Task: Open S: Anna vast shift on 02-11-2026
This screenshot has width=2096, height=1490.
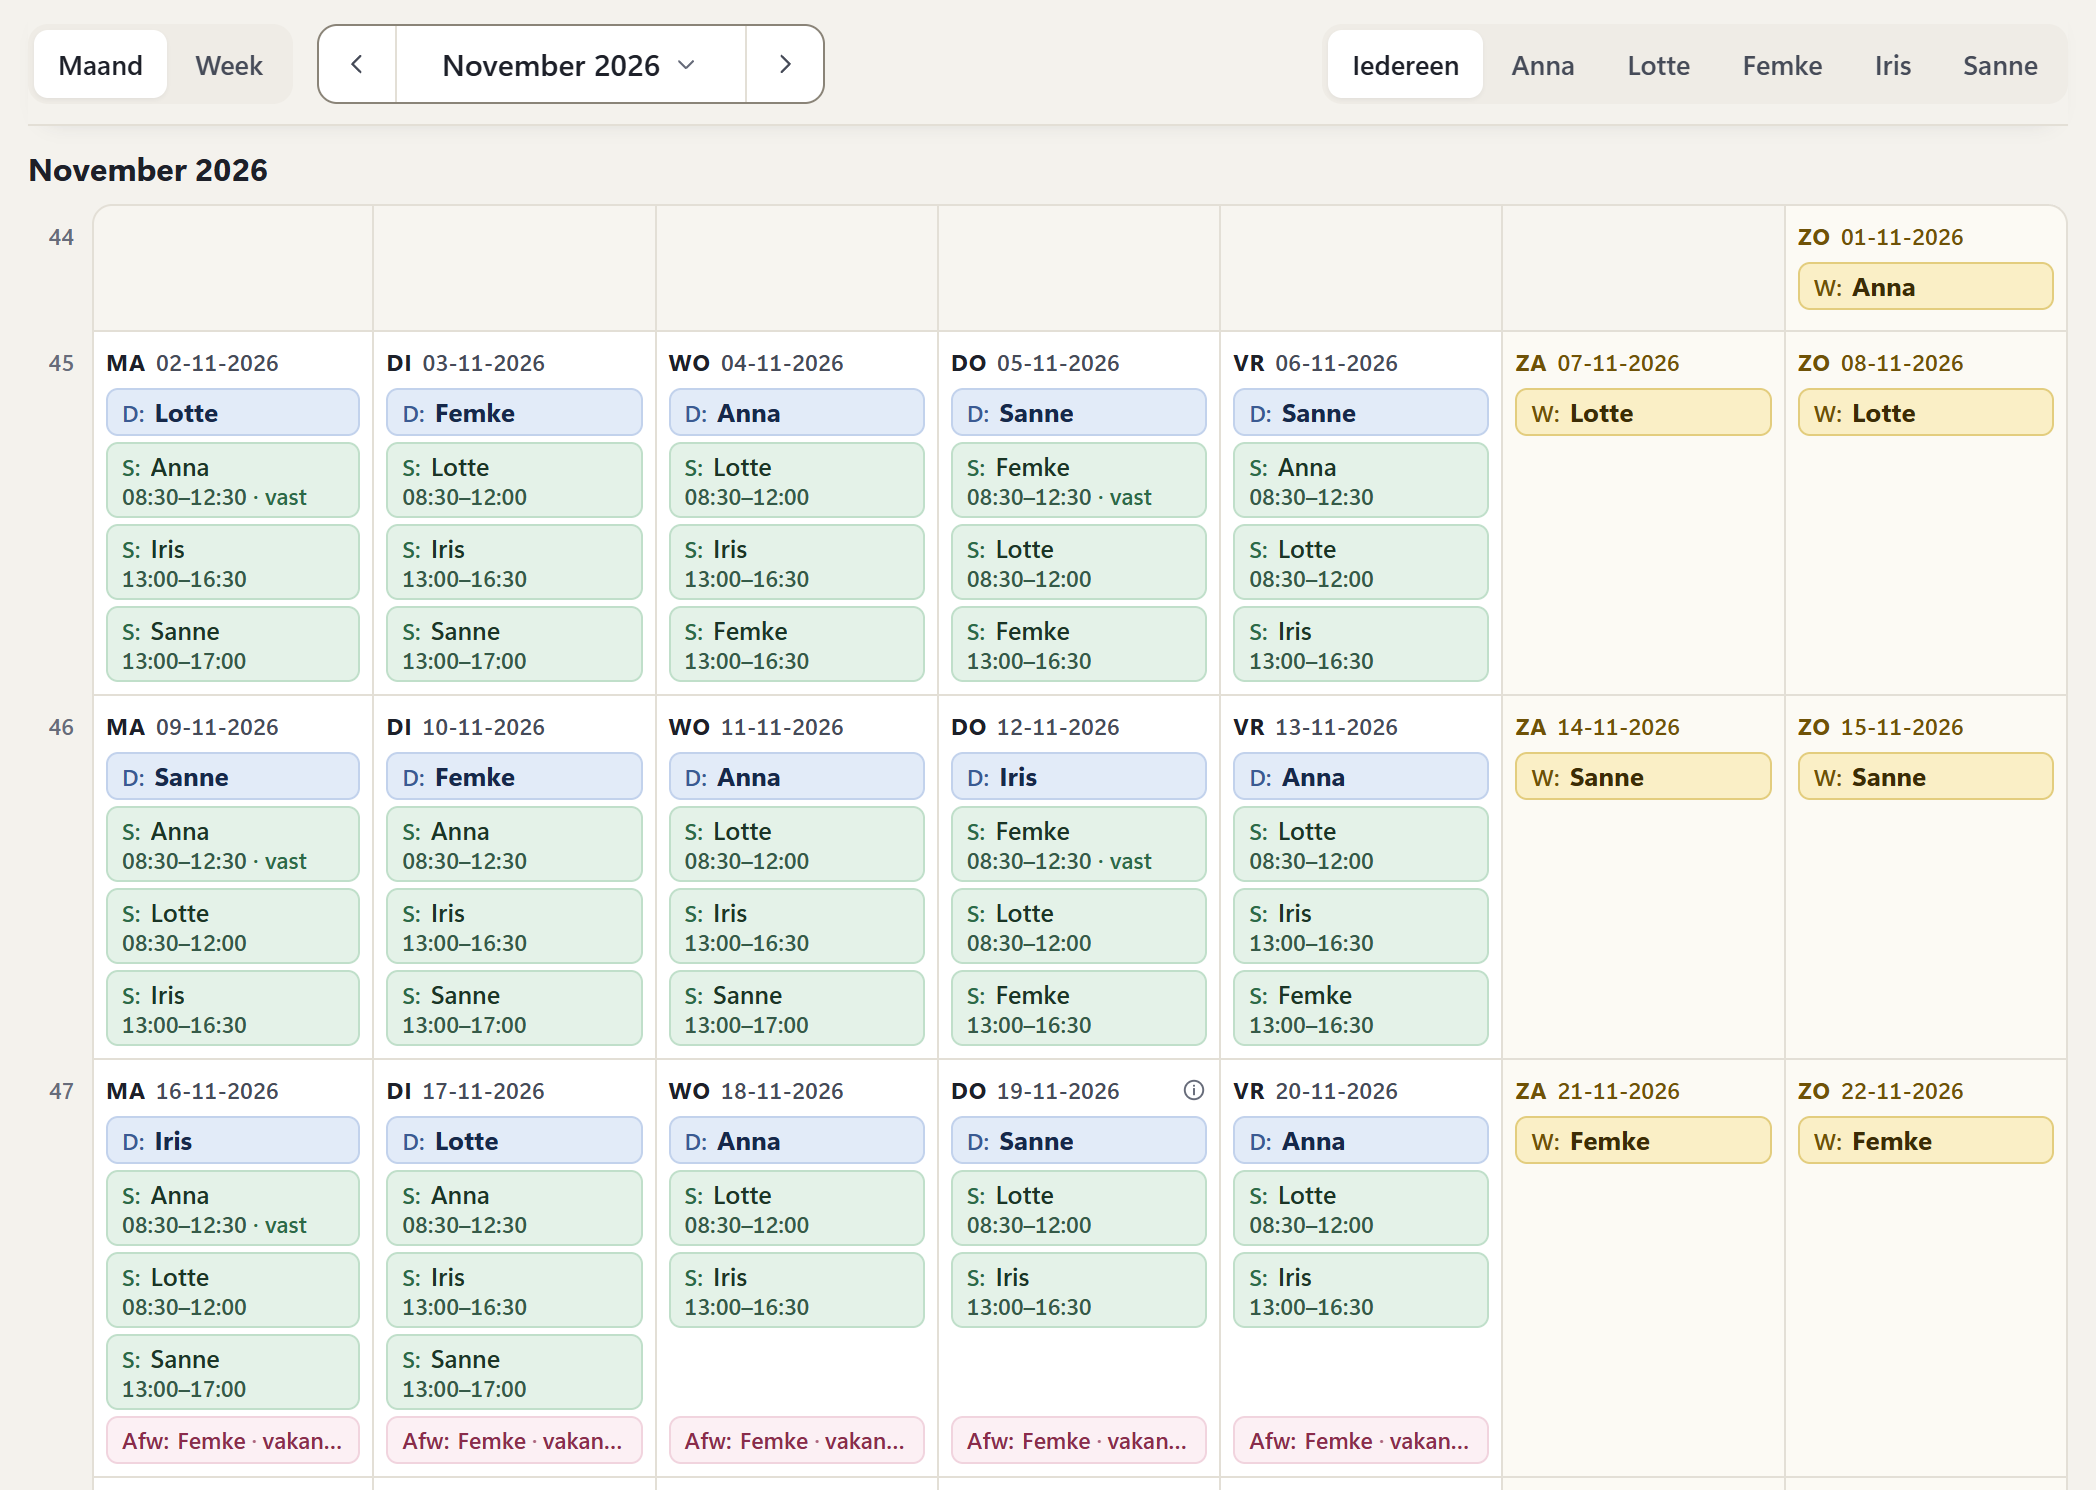Action: (x=233, y=481)
